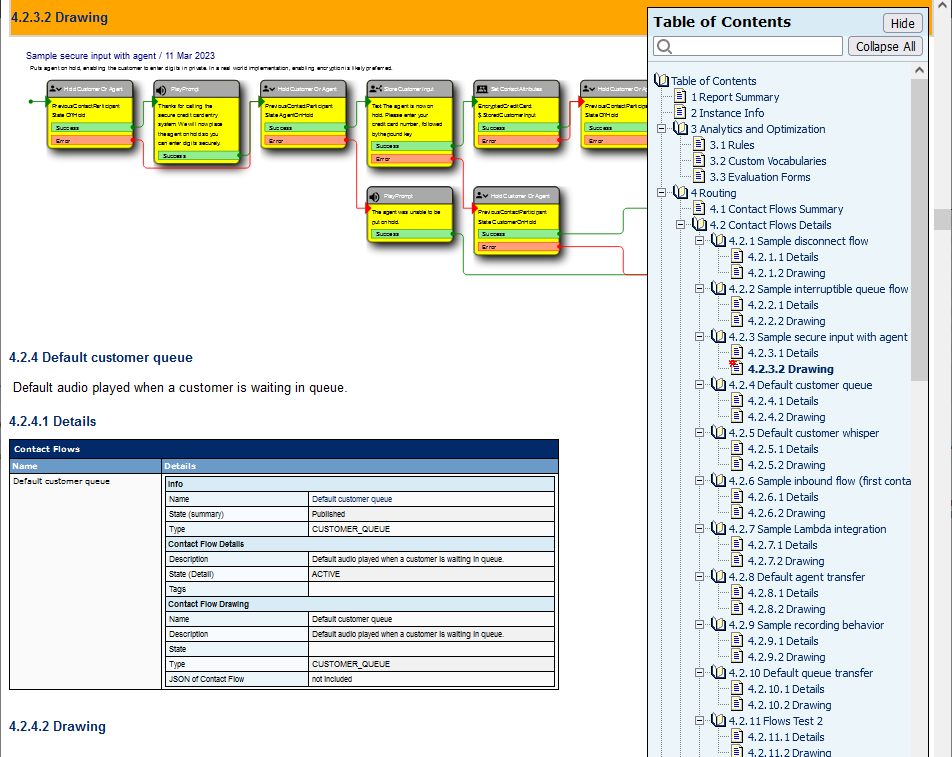Viewport: 952px width, 757px height.
Task: Click the book icon for 4.2.9 Sample recording behavior
Action: click(718, 624)
